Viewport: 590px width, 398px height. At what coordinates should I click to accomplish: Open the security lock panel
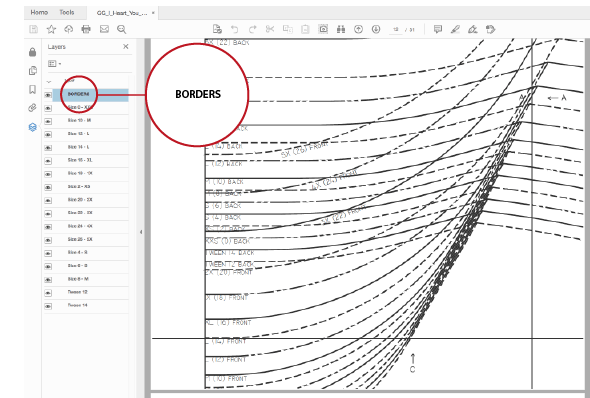32,52
